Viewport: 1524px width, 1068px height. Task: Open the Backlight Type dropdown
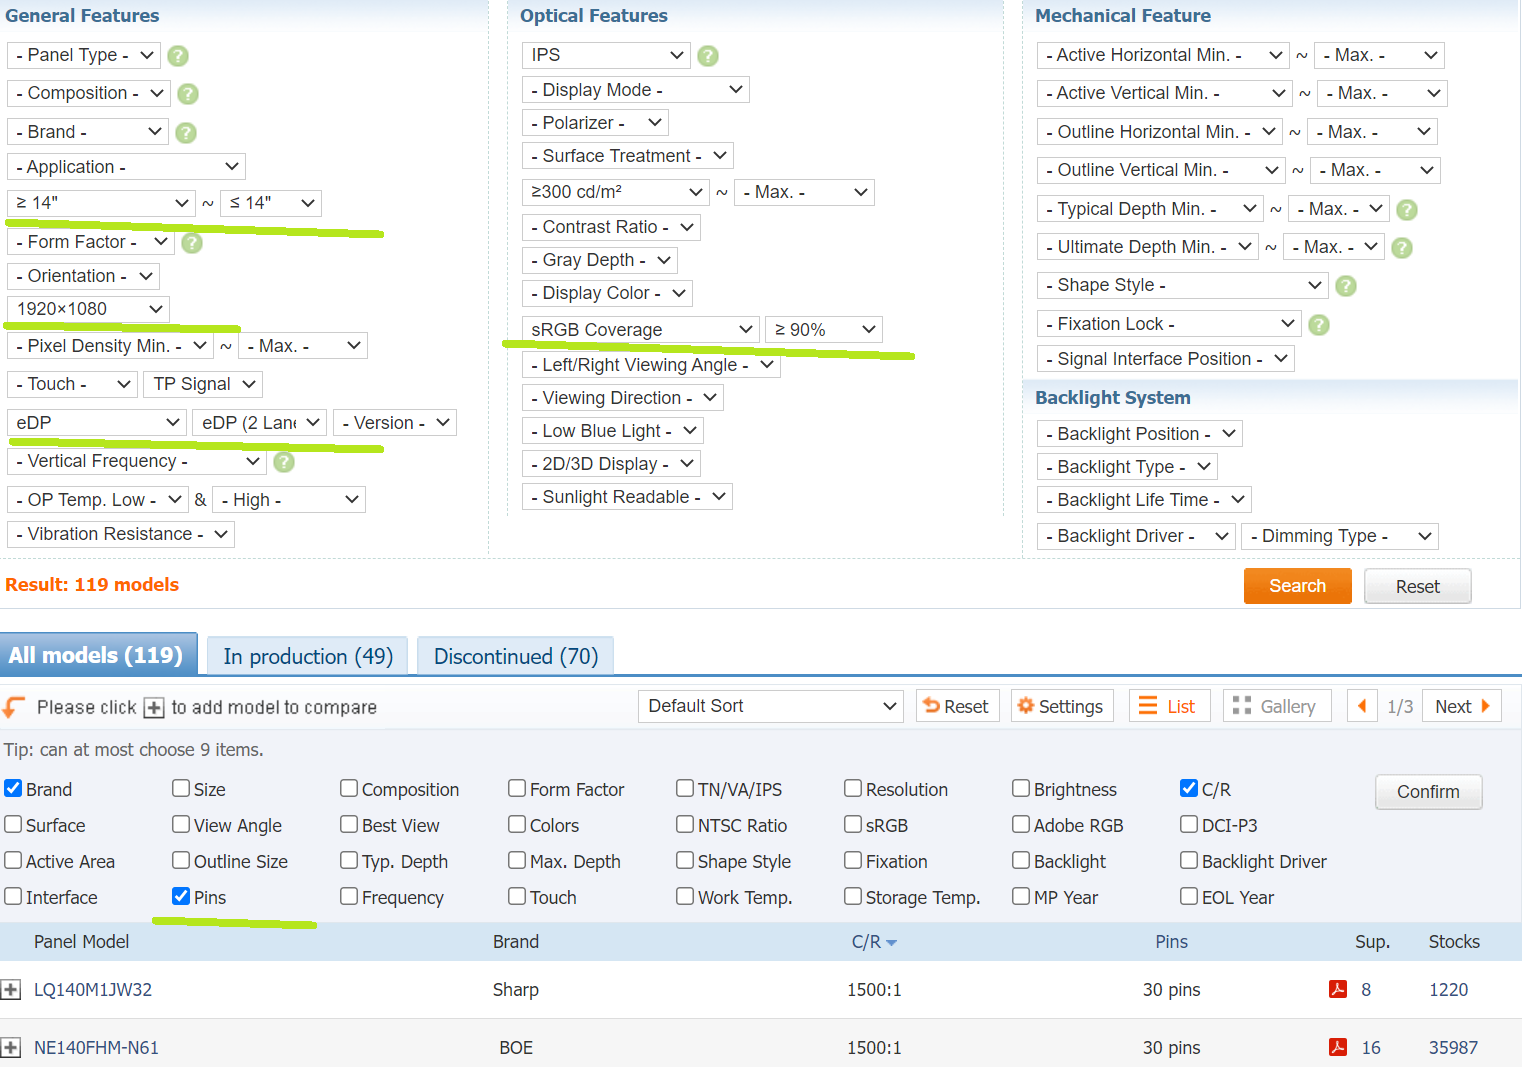tap(1126, 467)
